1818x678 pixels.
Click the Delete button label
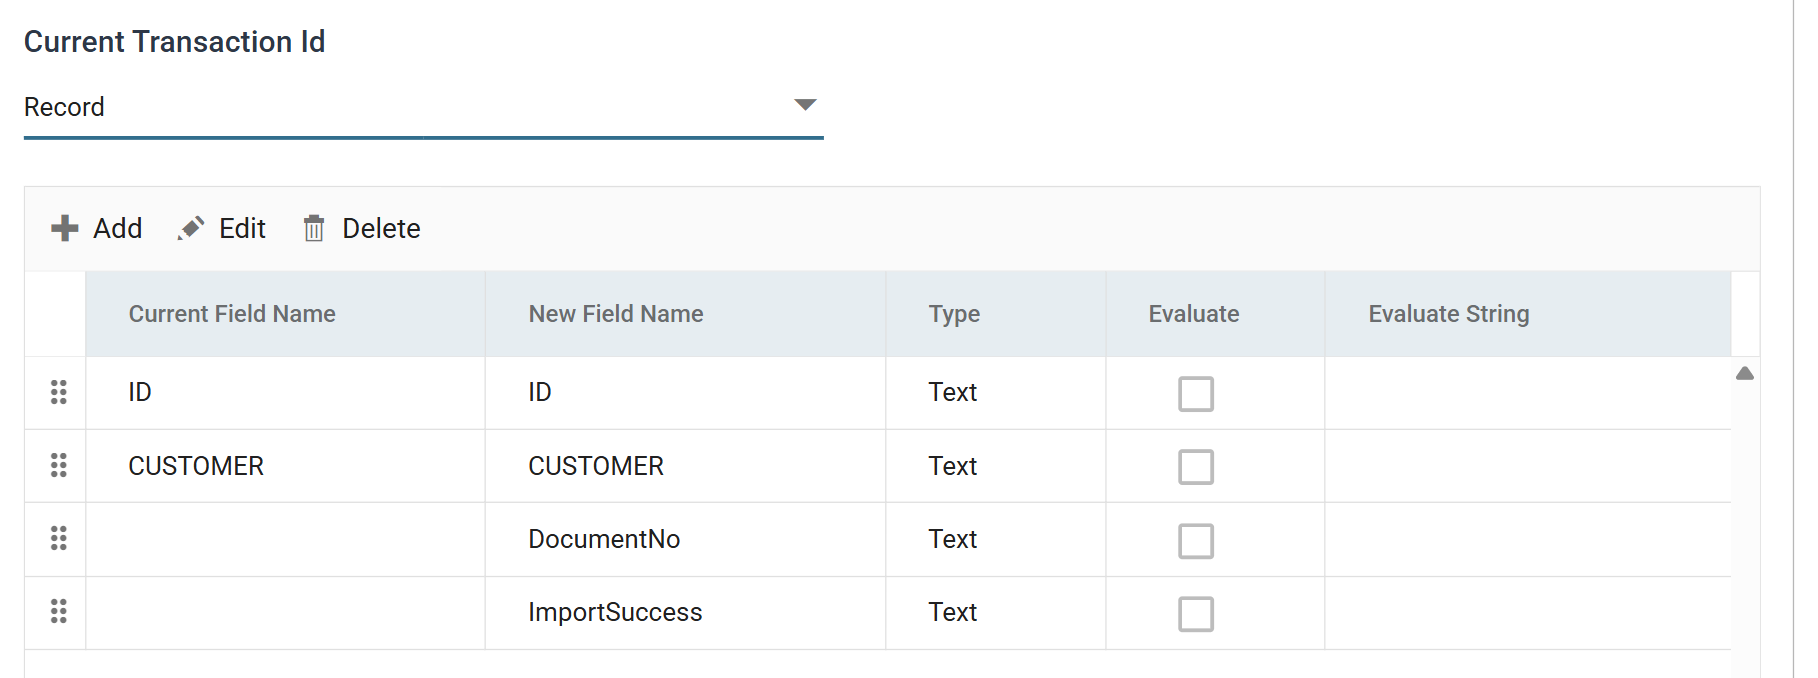(x=381, y=228)
